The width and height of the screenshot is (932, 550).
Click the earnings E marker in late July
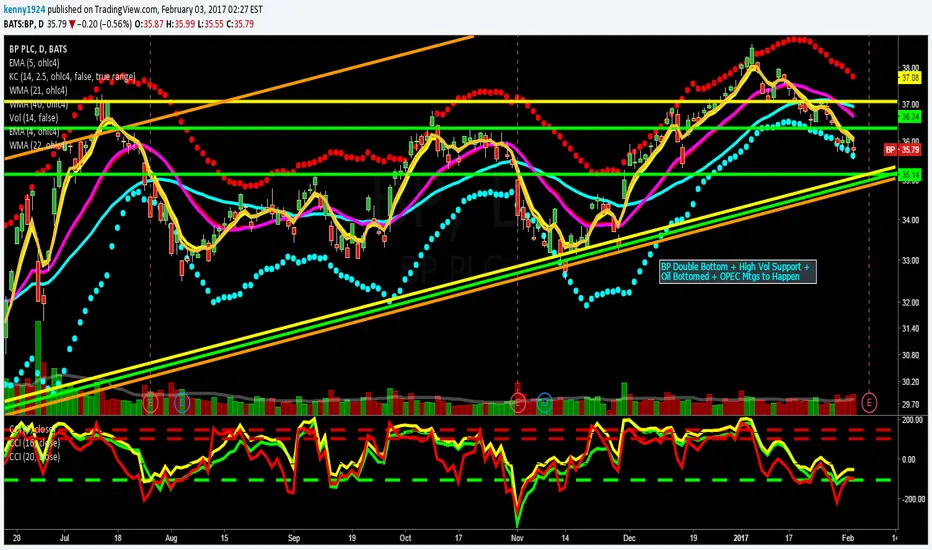click(x=150, y=403)
